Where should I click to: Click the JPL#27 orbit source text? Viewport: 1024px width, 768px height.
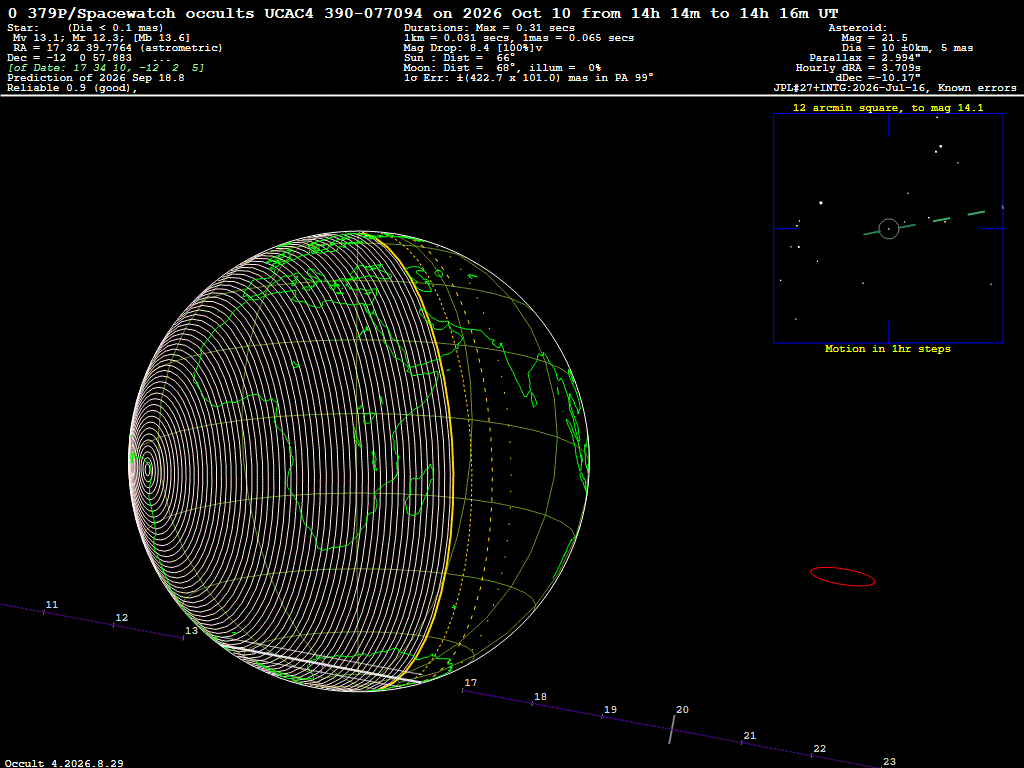[x=895, y=88]
